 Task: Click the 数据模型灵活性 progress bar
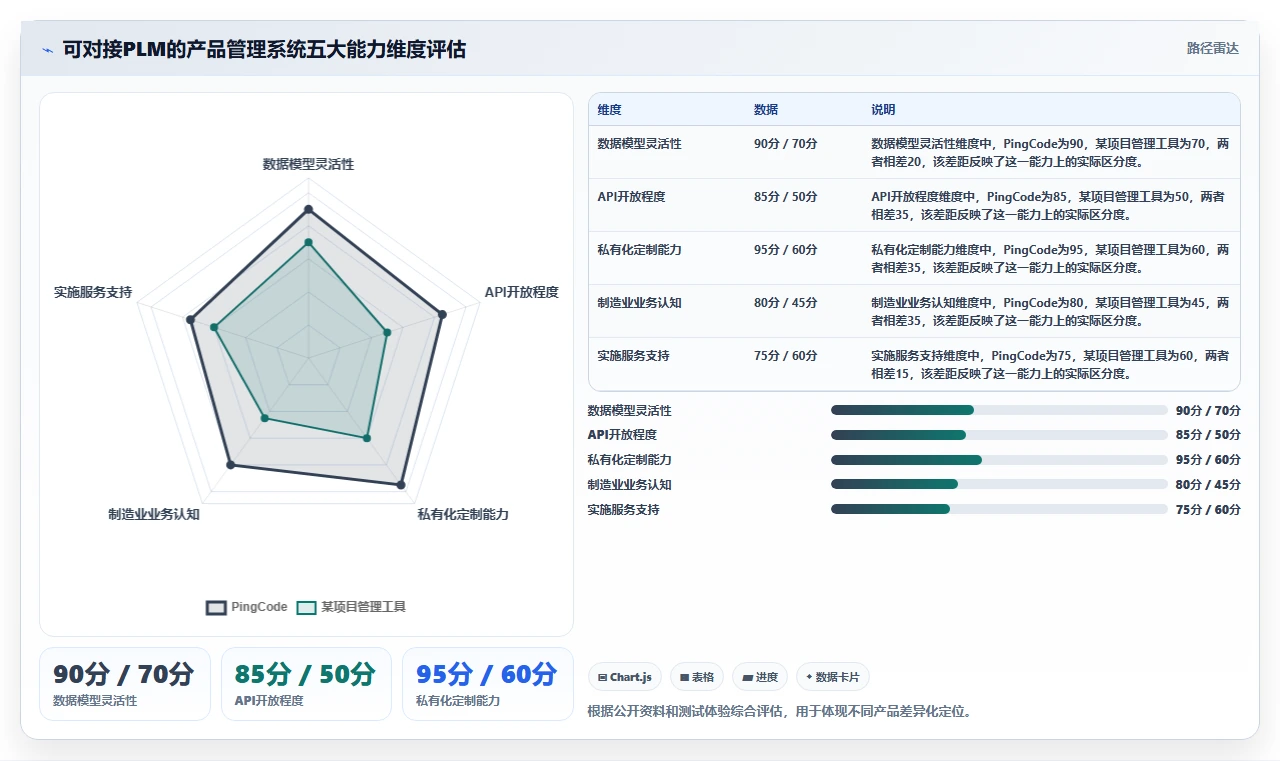click(999, 410)
